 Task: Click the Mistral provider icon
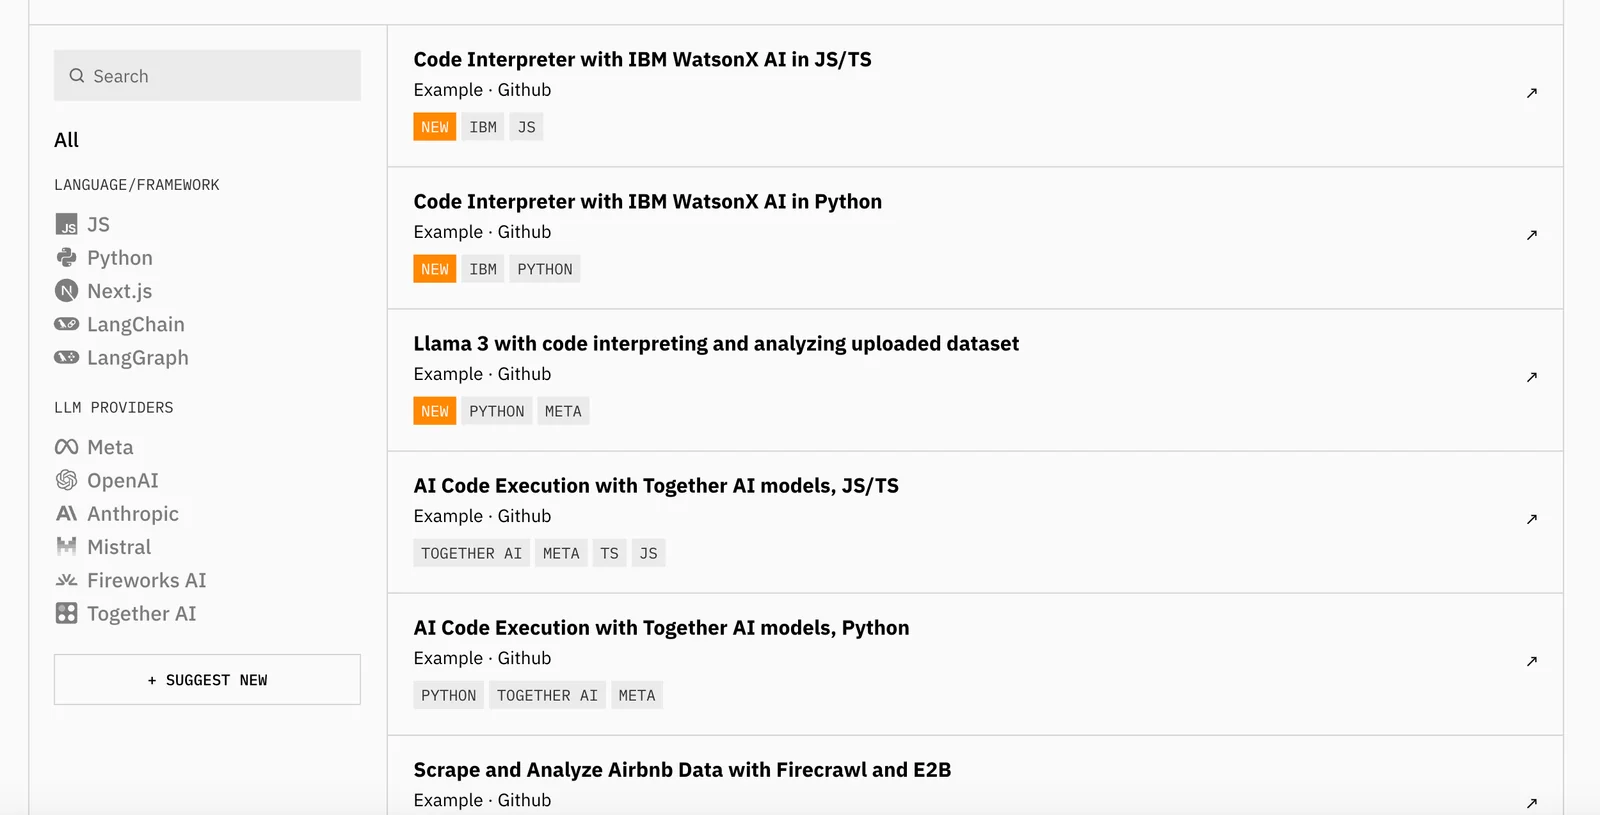tap(66, 547)
